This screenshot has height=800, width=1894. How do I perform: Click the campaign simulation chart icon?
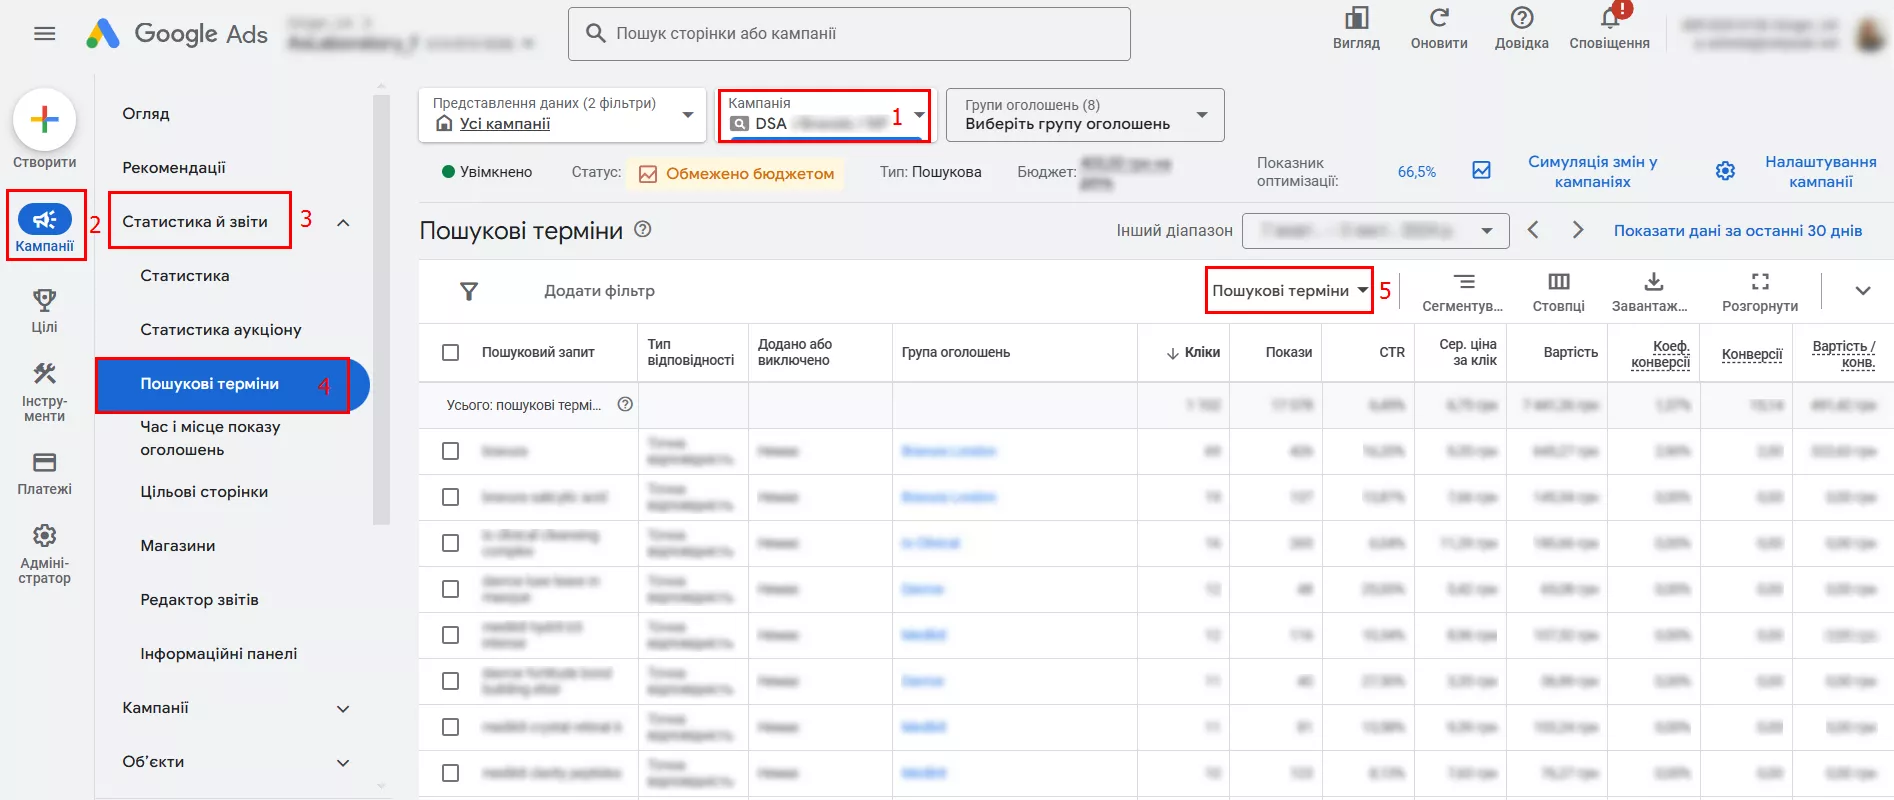click(x=1481, y=171)
